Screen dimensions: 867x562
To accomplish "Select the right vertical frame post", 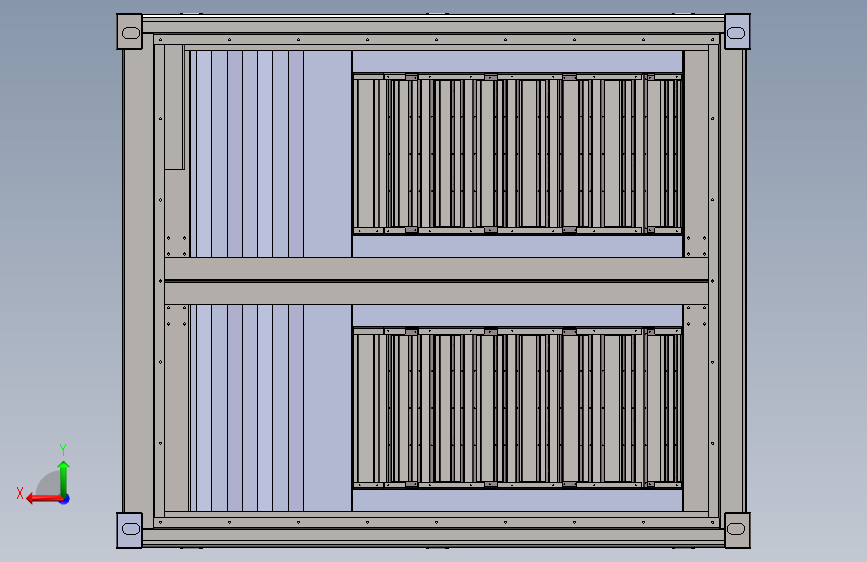I will pos(732,281).
